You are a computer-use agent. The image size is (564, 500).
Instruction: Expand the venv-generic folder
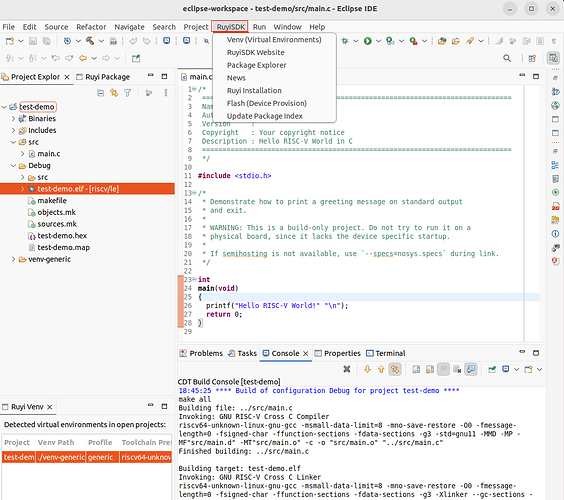tap(13, 259)
